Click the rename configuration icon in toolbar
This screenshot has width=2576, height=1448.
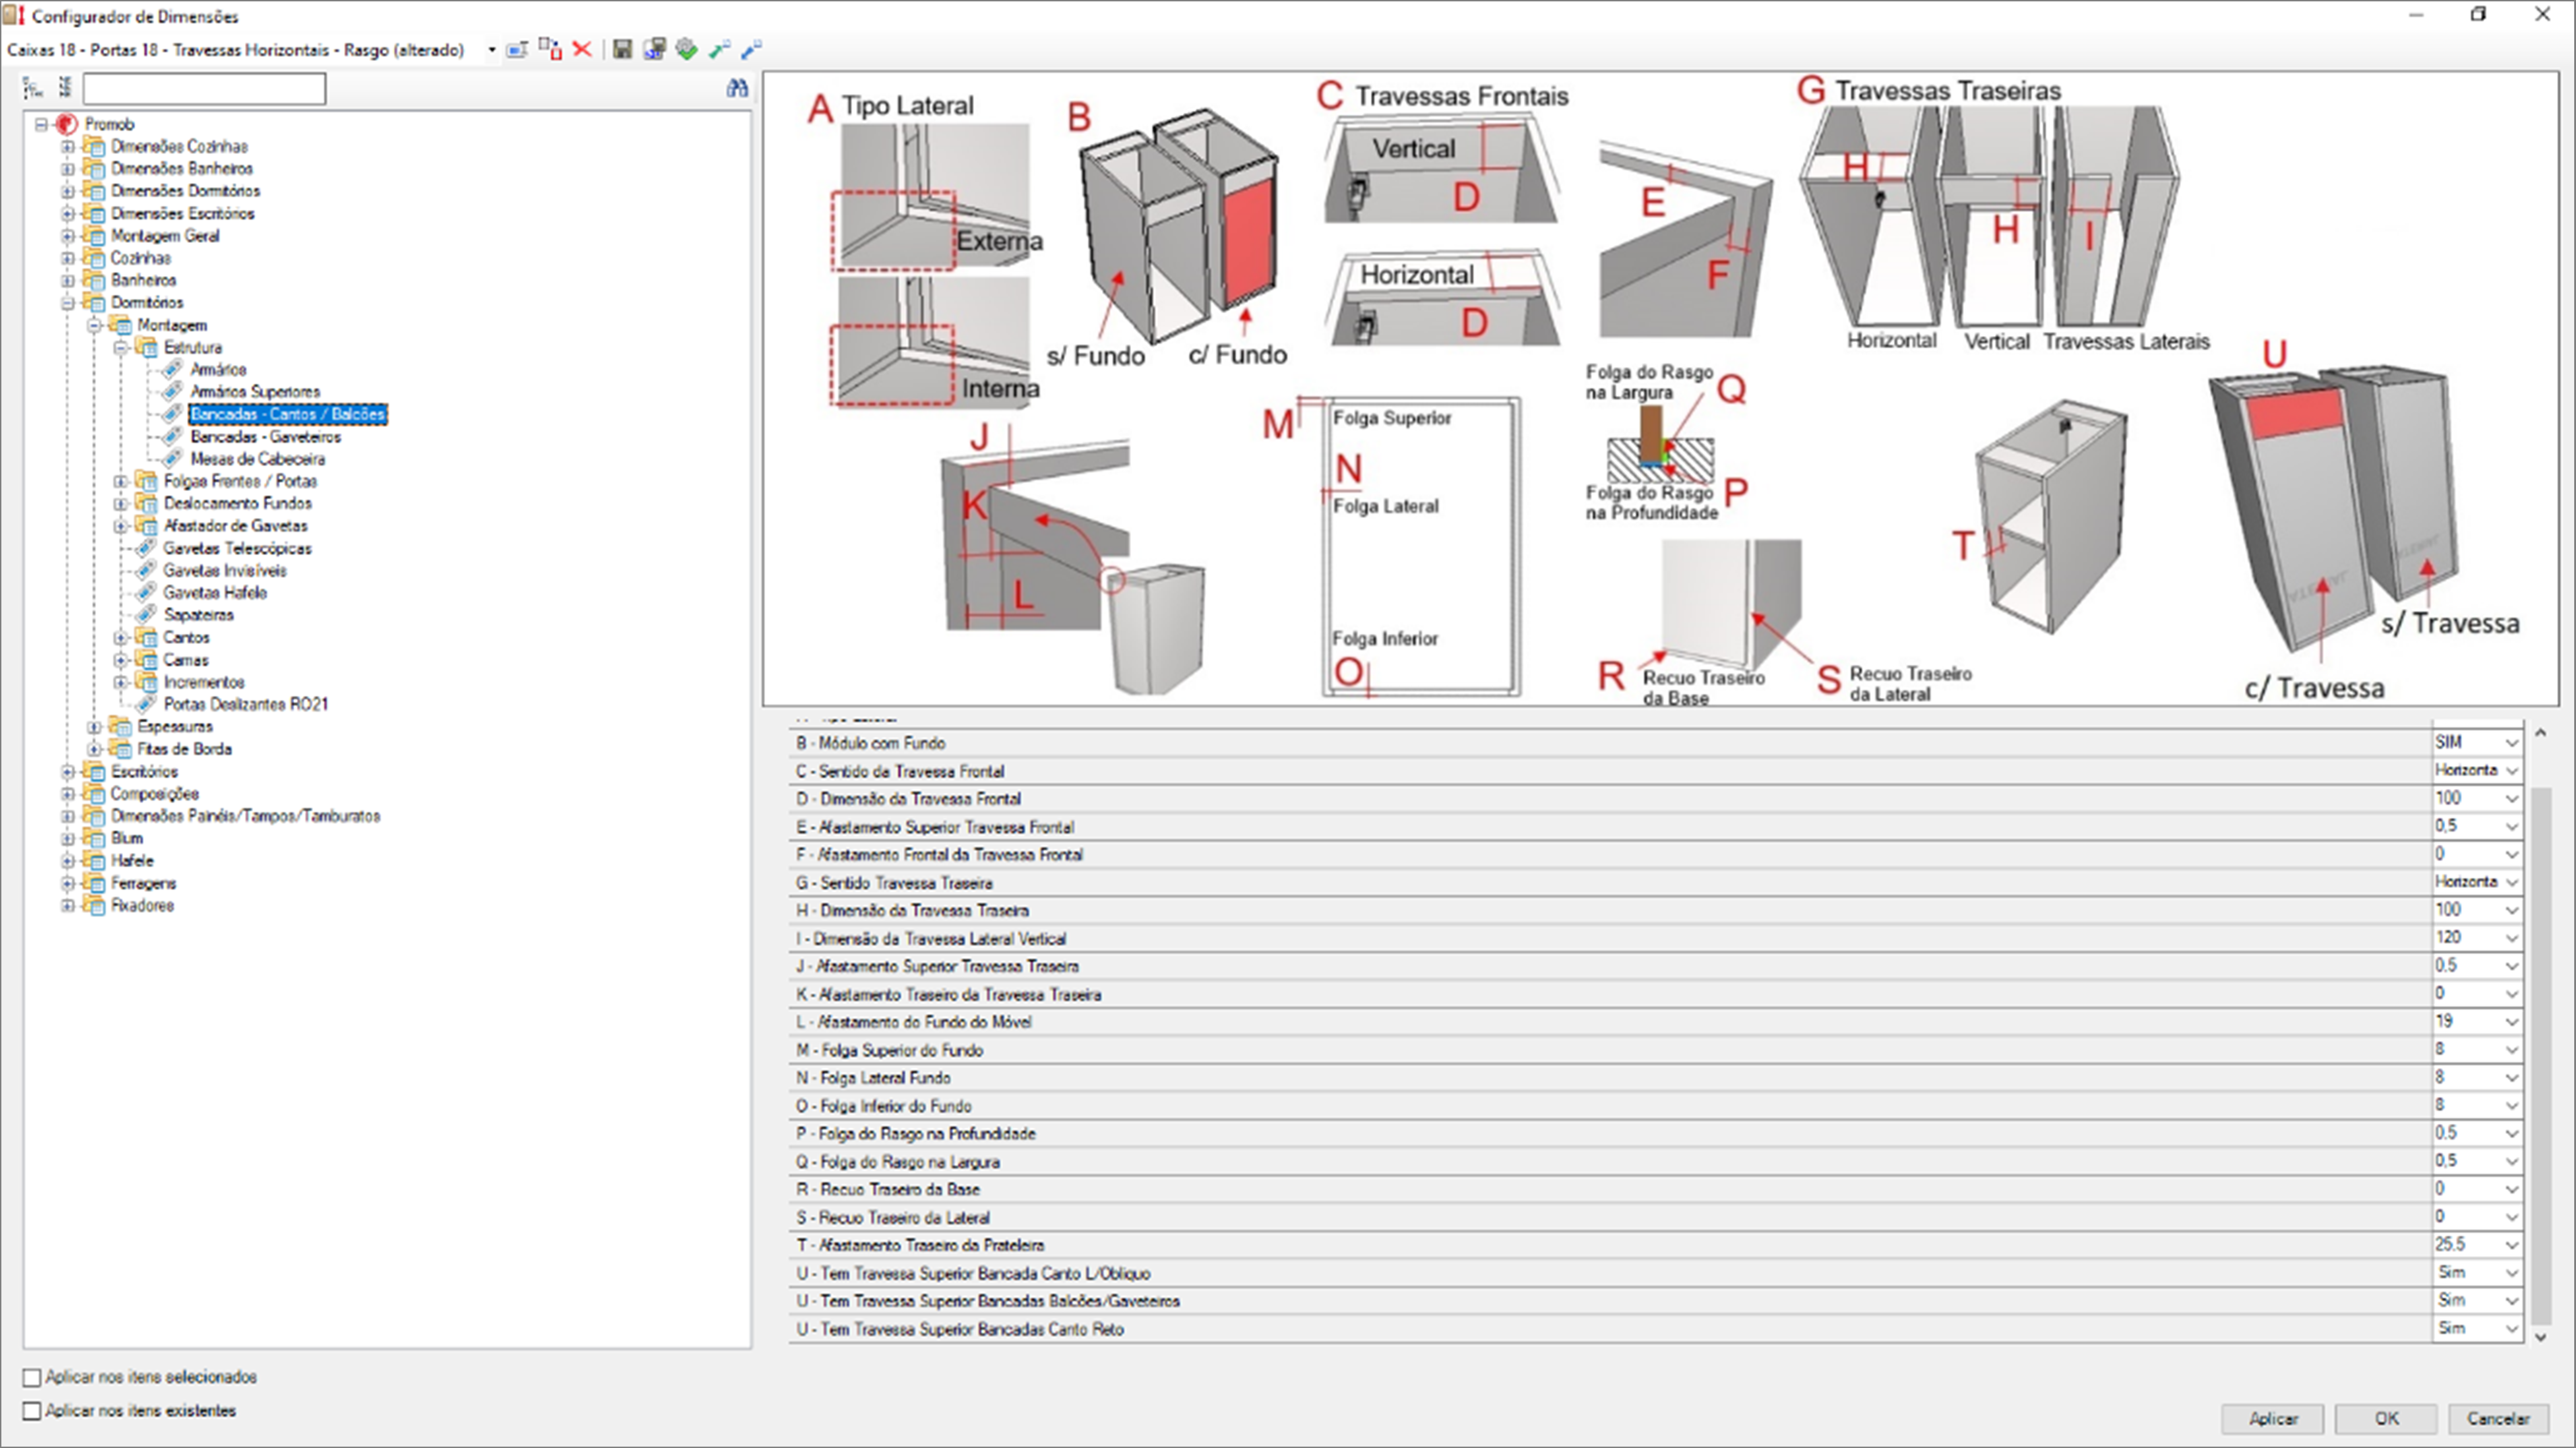517,49
